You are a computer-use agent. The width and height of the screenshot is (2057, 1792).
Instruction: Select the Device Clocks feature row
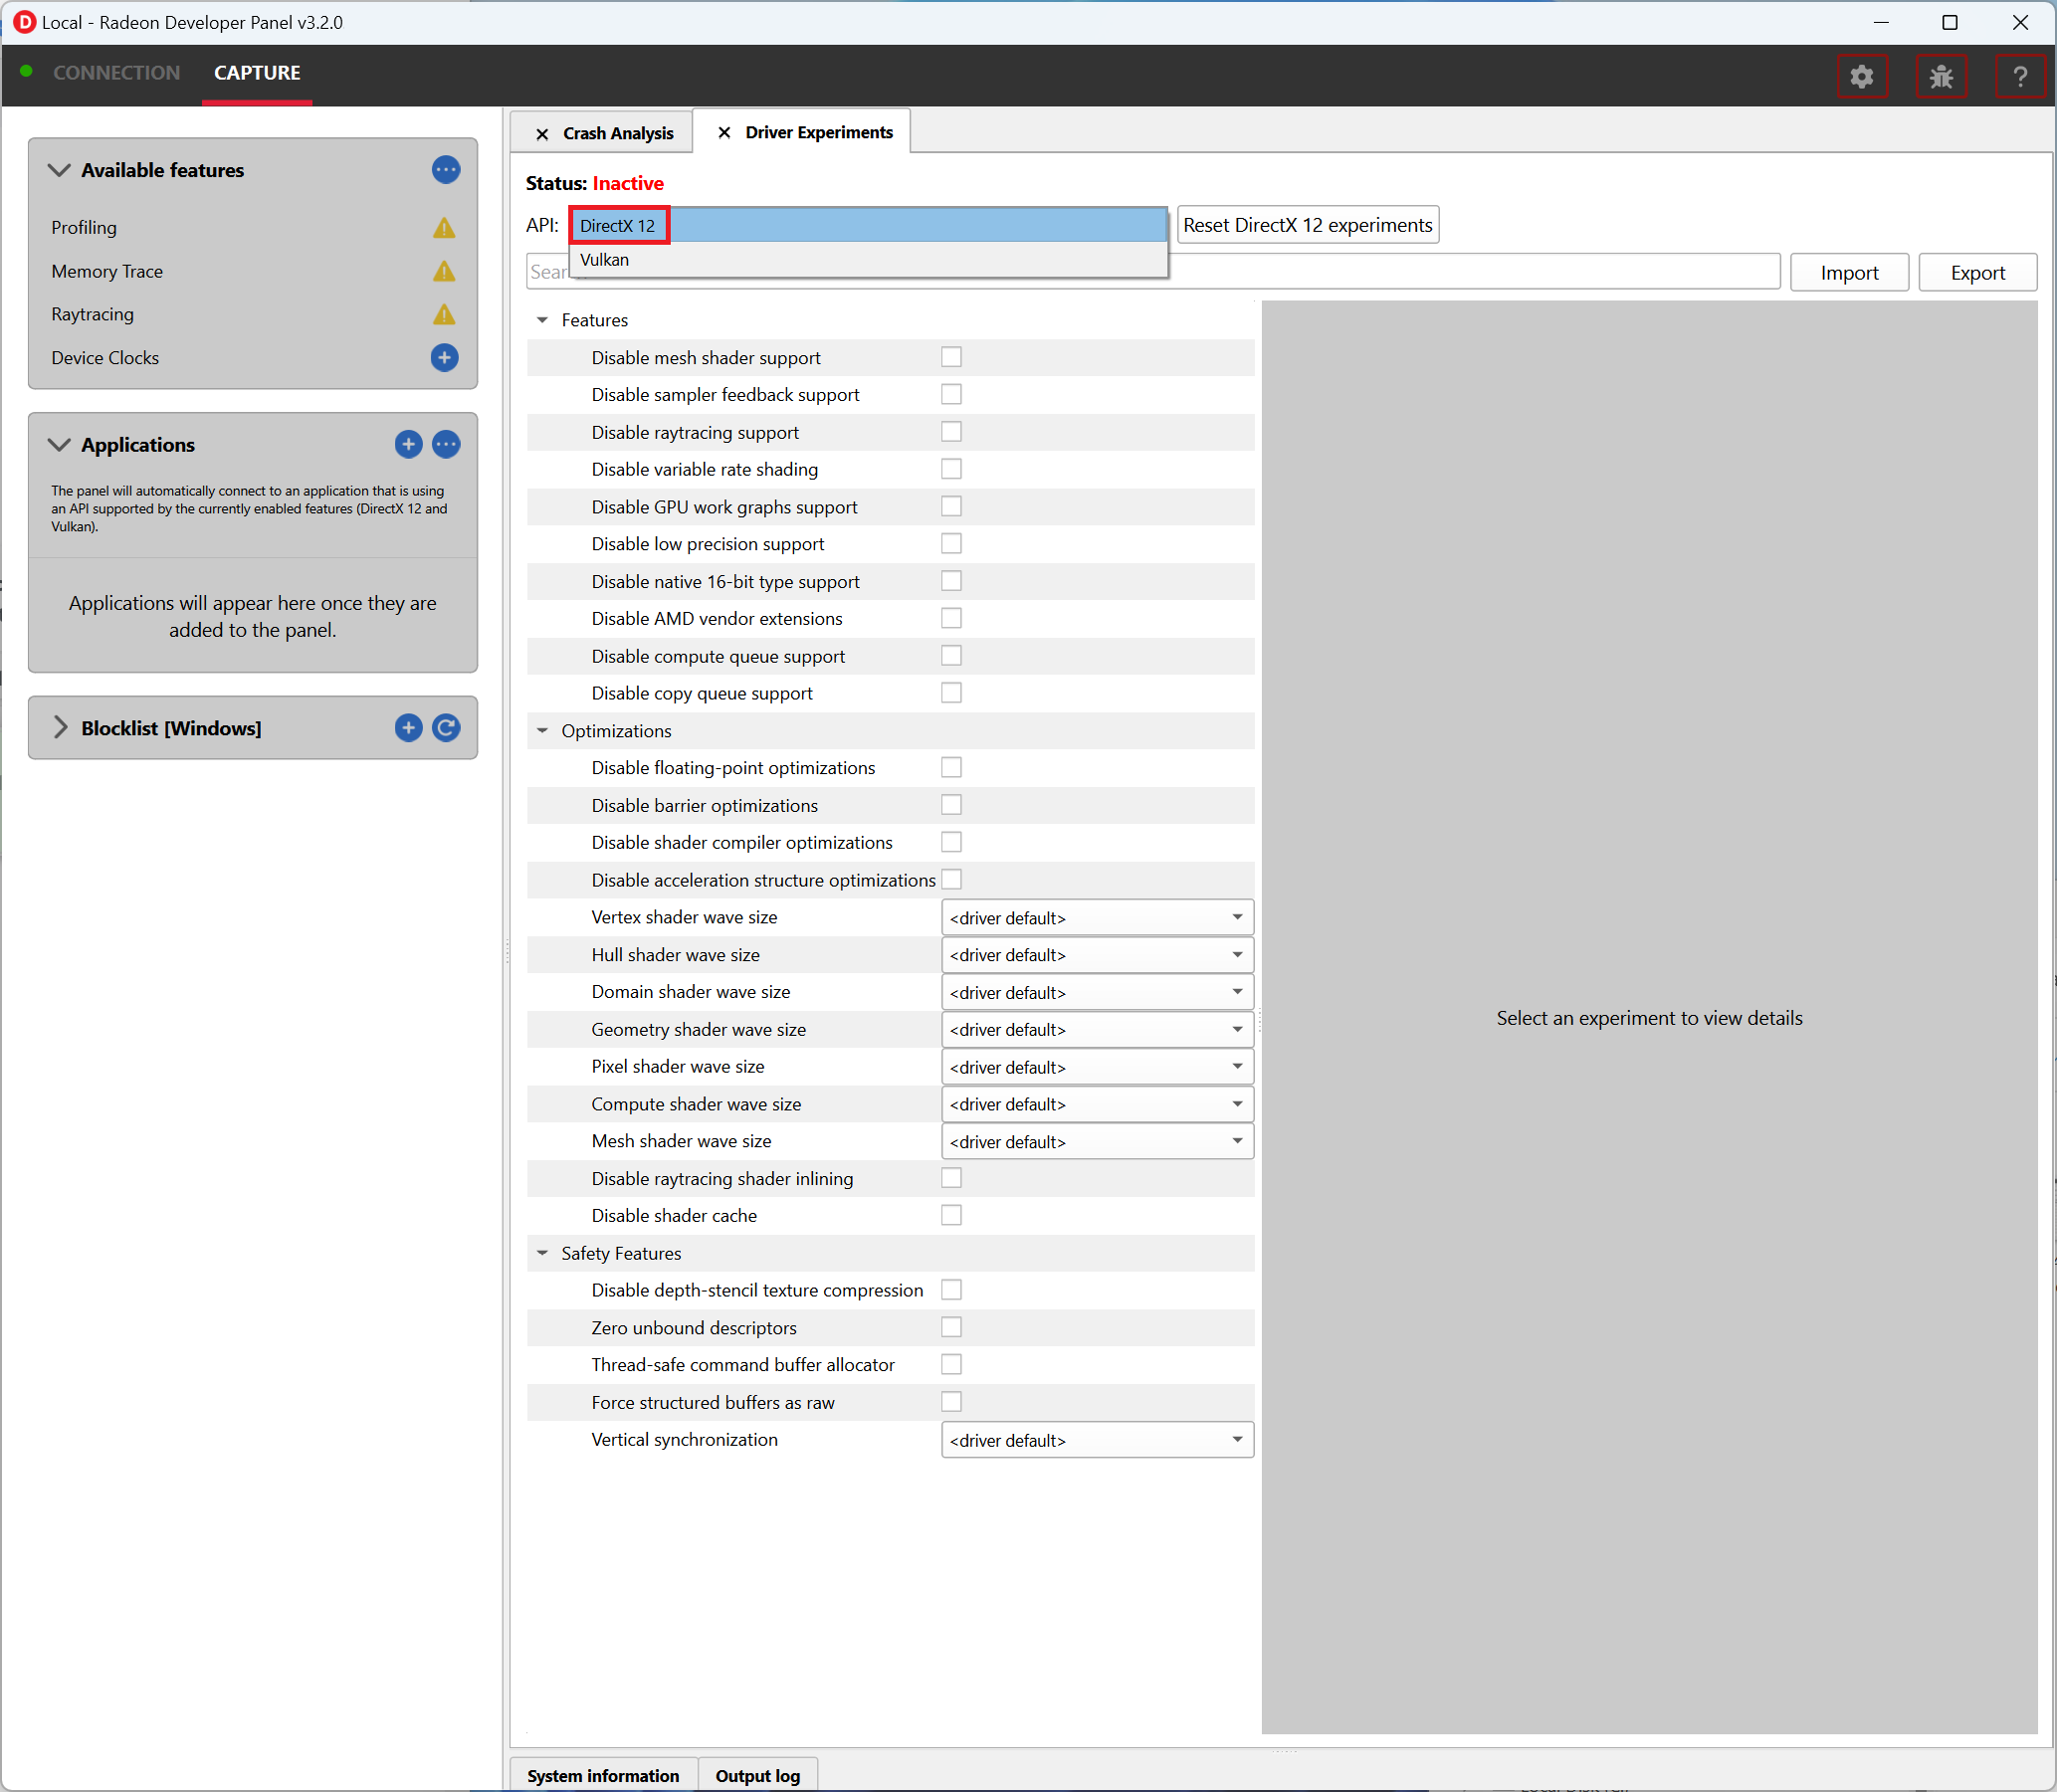coord(253,357)
